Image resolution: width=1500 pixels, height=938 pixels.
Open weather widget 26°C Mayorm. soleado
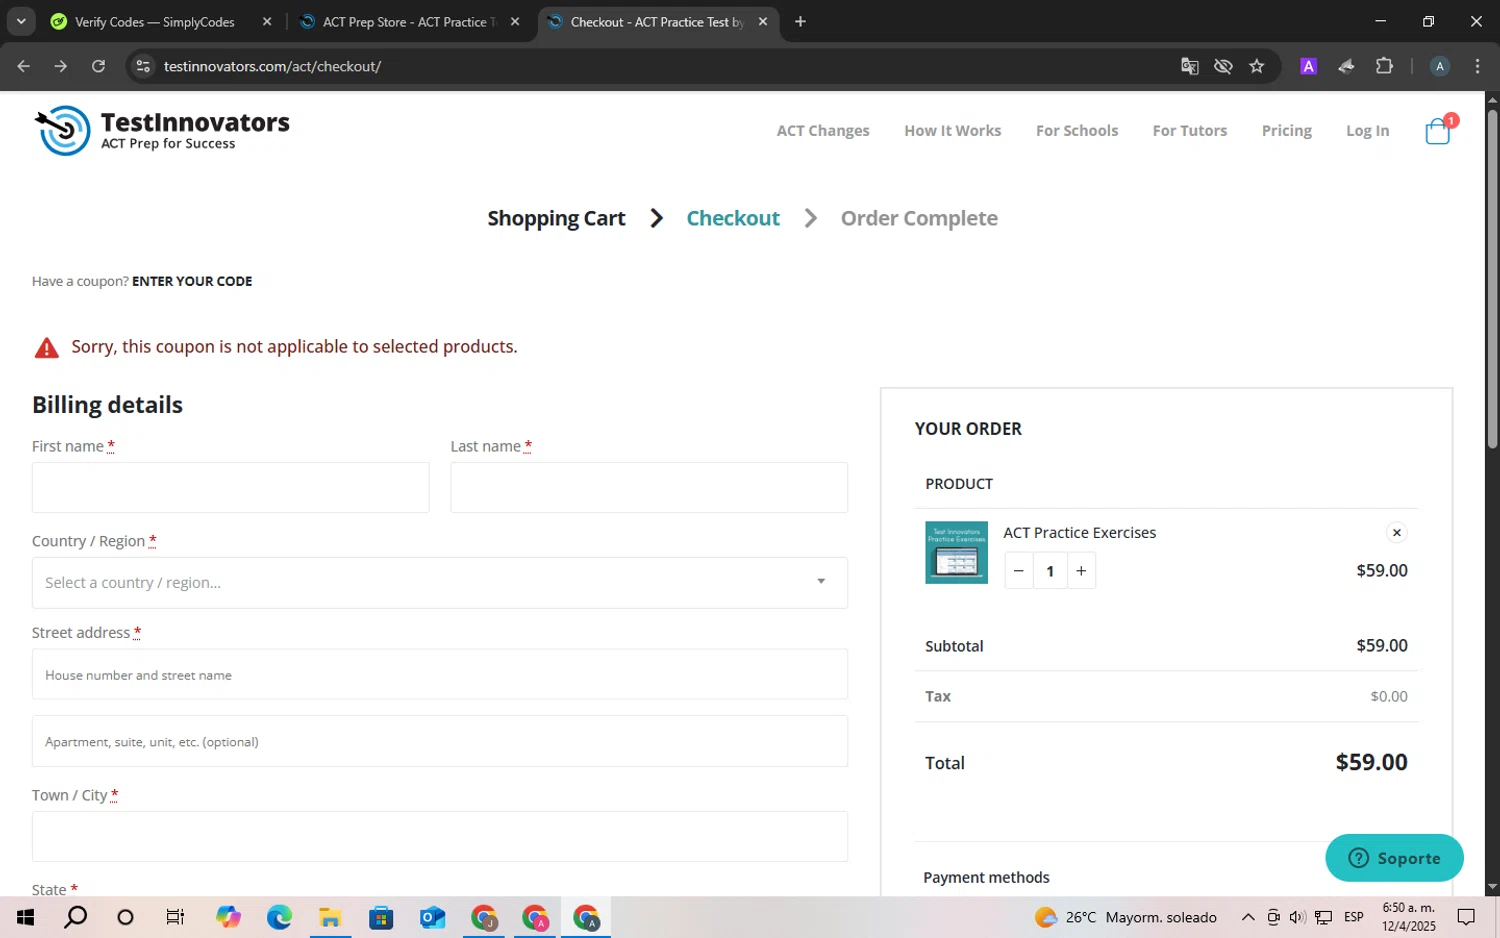(x=1126, y=917)
